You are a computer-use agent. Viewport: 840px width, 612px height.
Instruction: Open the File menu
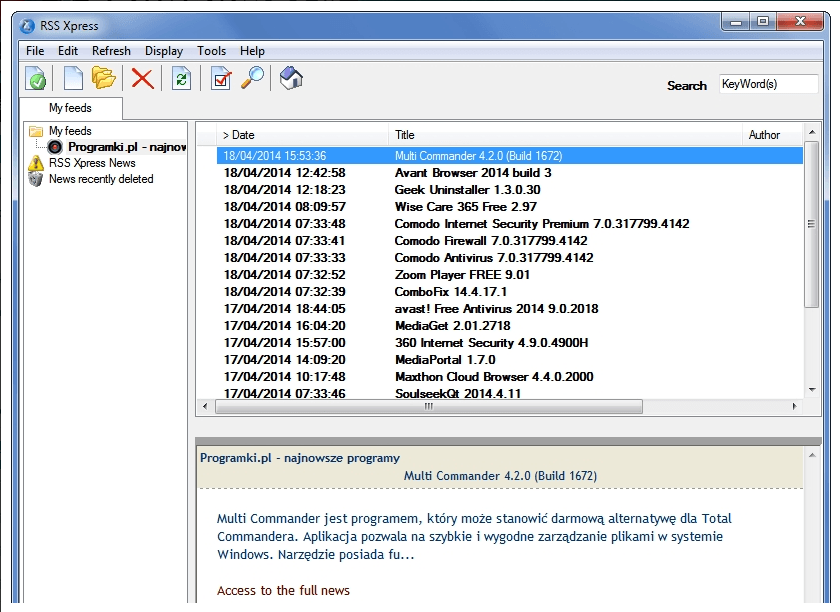click(35, 51)
